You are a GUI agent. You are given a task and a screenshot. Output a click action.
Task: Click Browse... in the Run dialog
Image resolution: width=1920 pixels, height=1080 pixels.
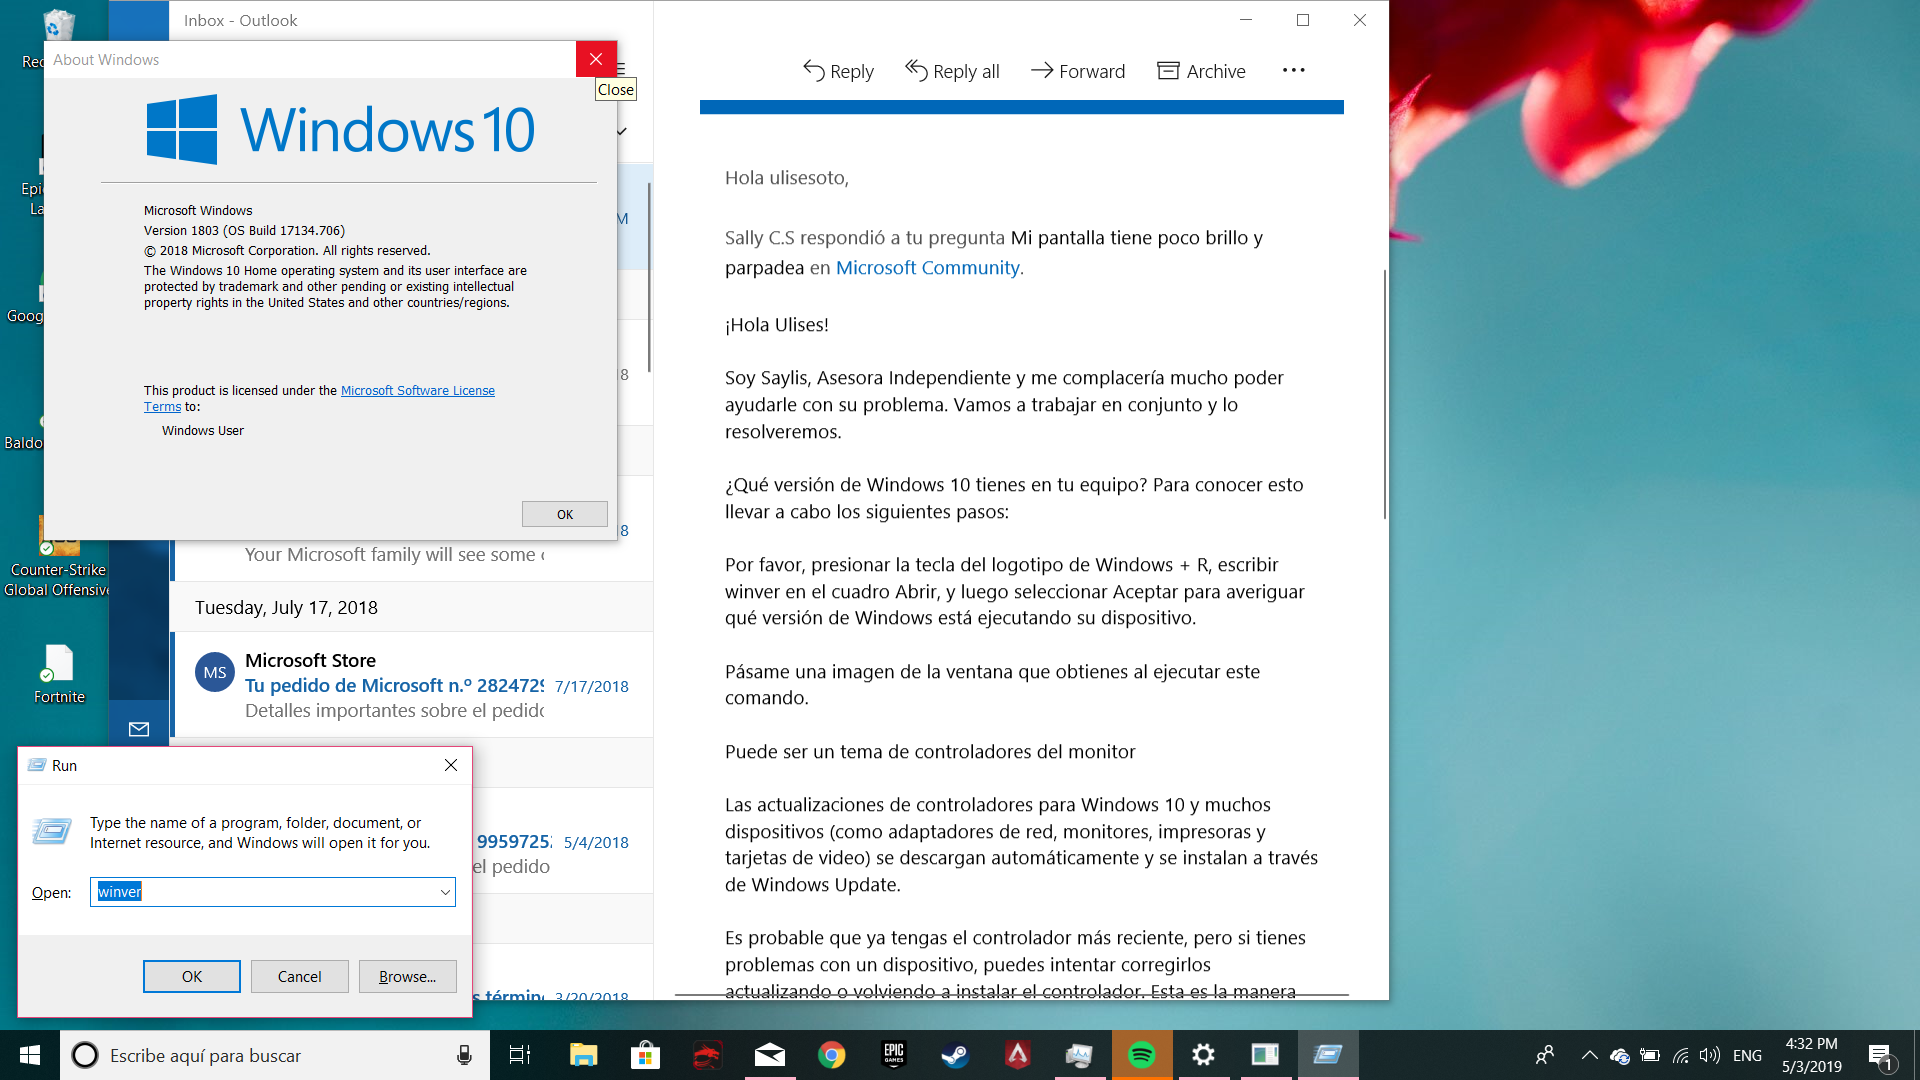(x=408, y=976)
